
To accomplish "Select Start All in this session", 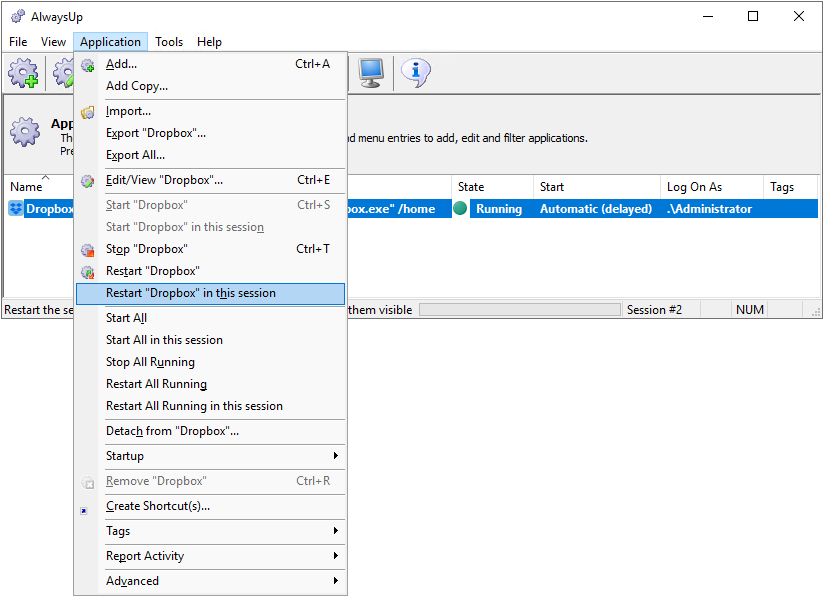I will pos(210,340).
